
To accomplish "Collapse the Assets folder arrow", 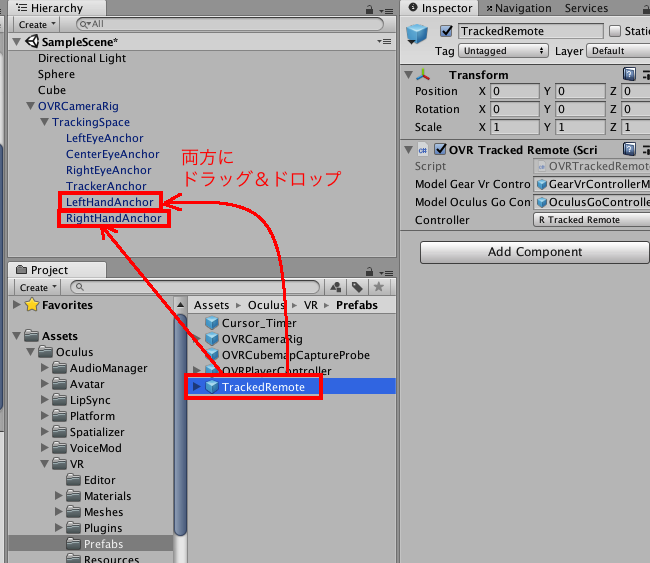I will click(x=17, y=336).
